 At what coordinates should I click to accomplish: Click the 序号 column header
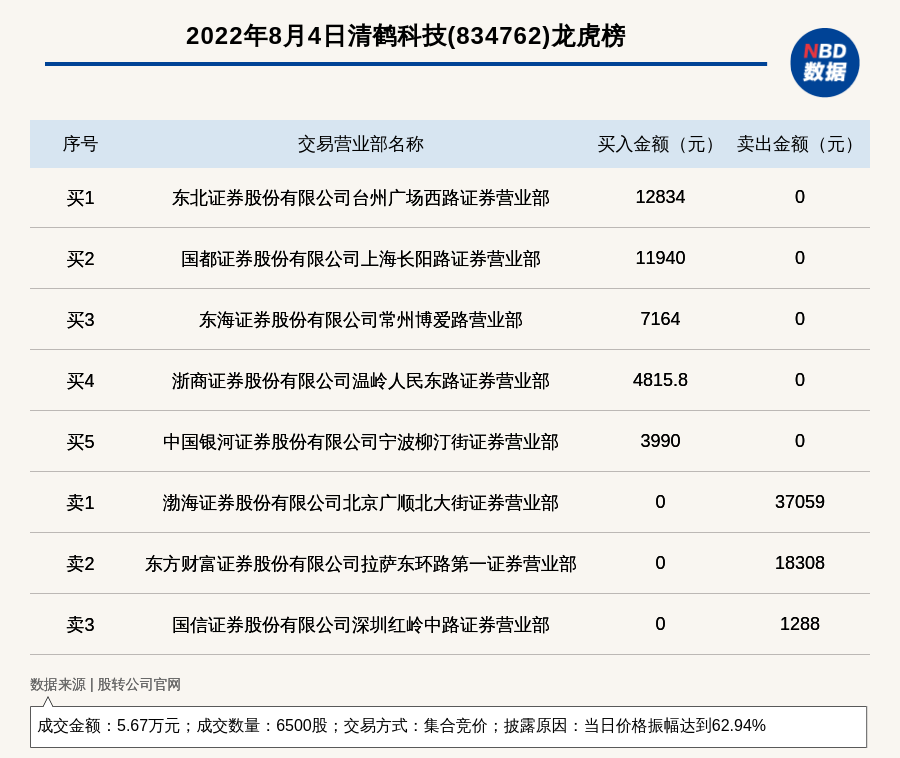[x=80, y=144]
